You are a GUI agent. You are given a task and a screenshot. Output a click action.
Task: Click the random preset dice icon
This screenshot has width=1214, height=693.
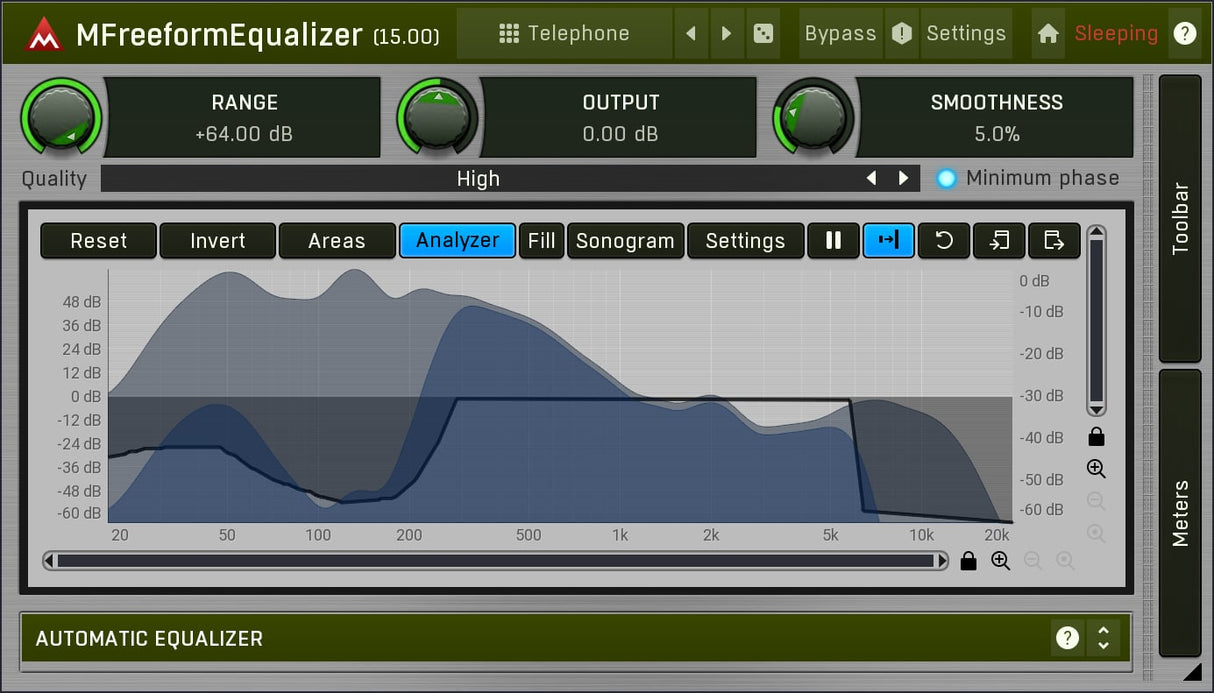click(763, 34)
